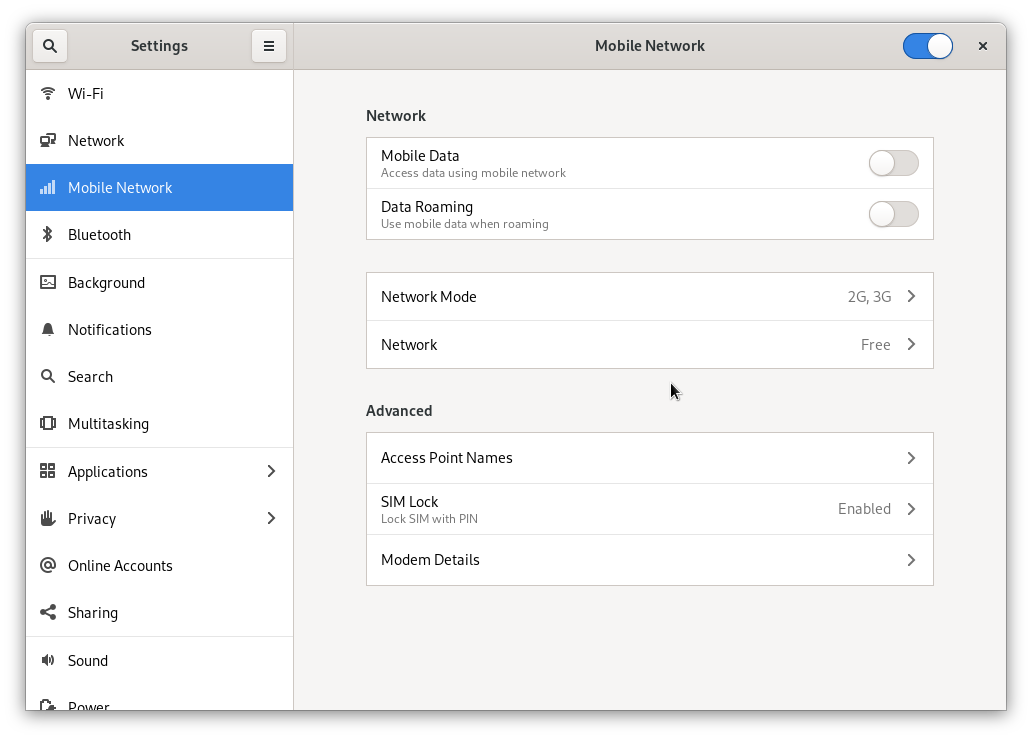Click the Sharing icon in sidebar

(47, 613)
